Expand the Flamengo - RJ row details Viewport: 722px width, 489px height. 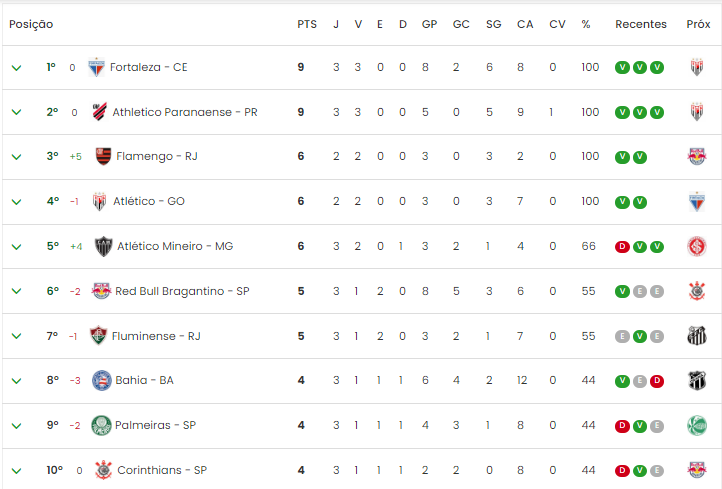[17, 157]
